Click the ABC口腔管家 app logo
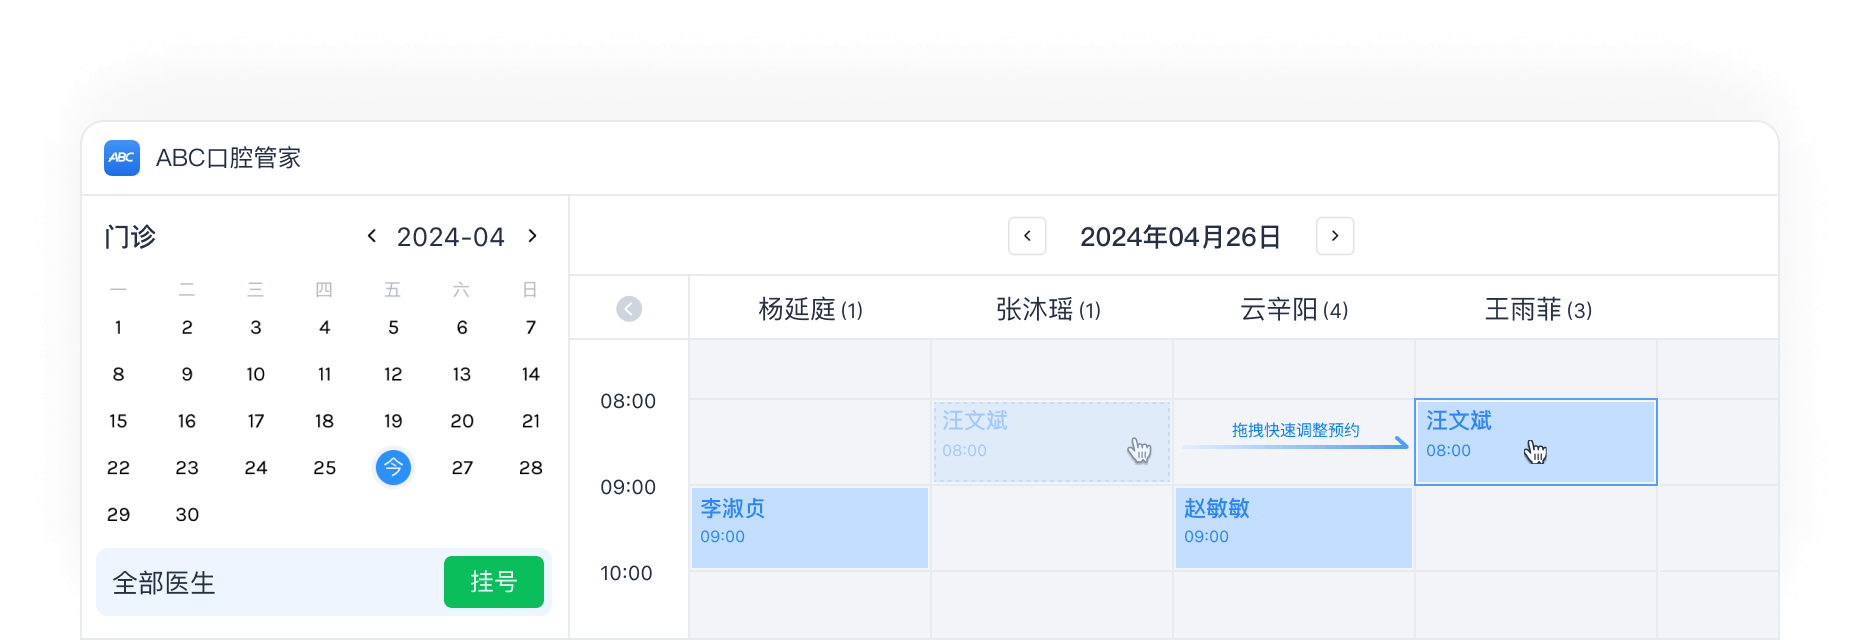 (x=122, y=158)
